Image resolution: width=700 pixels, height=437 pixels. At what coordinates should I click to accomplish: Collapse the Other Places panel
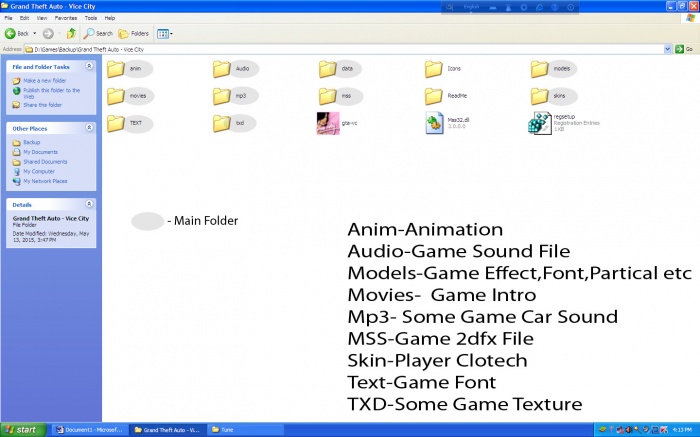click(x=89, y=128)
